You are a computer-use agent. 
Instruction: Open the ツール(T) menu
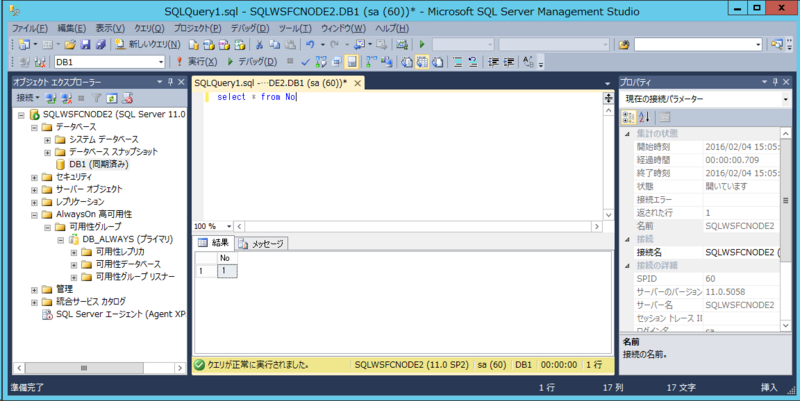pyautogui.click(x=295, y=28)
